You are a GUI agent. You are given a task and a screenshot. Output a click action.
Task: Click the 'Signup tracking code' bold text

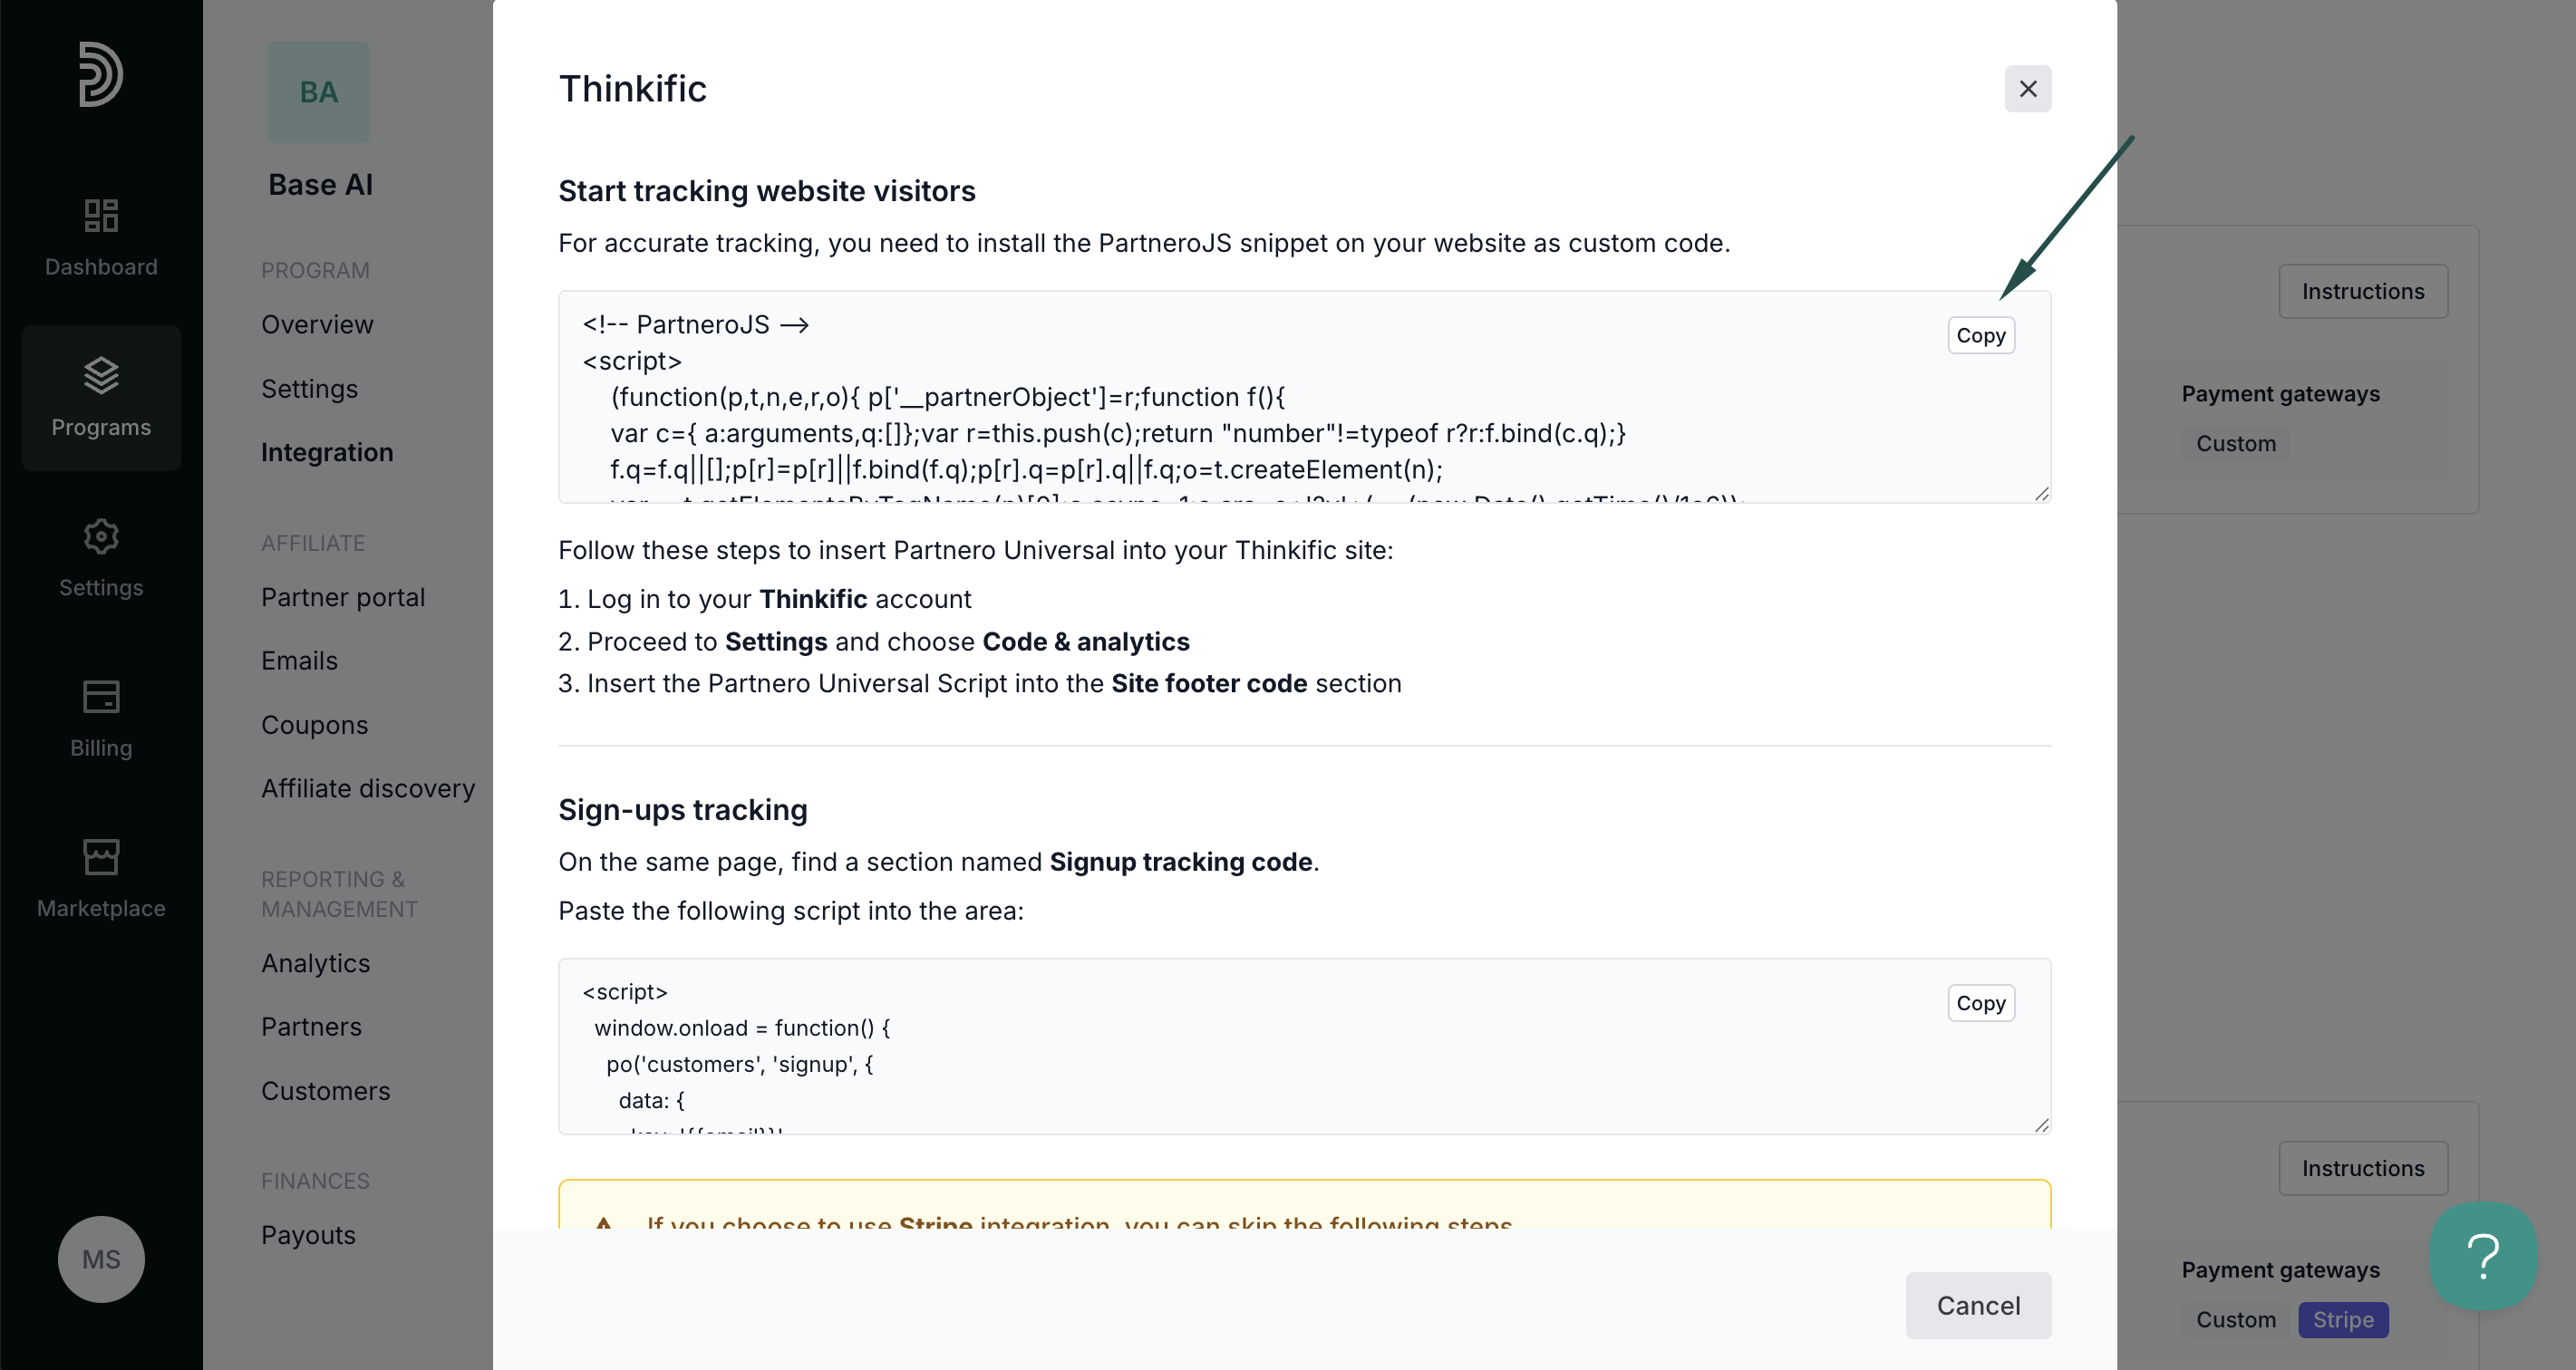pos(1181,862)
